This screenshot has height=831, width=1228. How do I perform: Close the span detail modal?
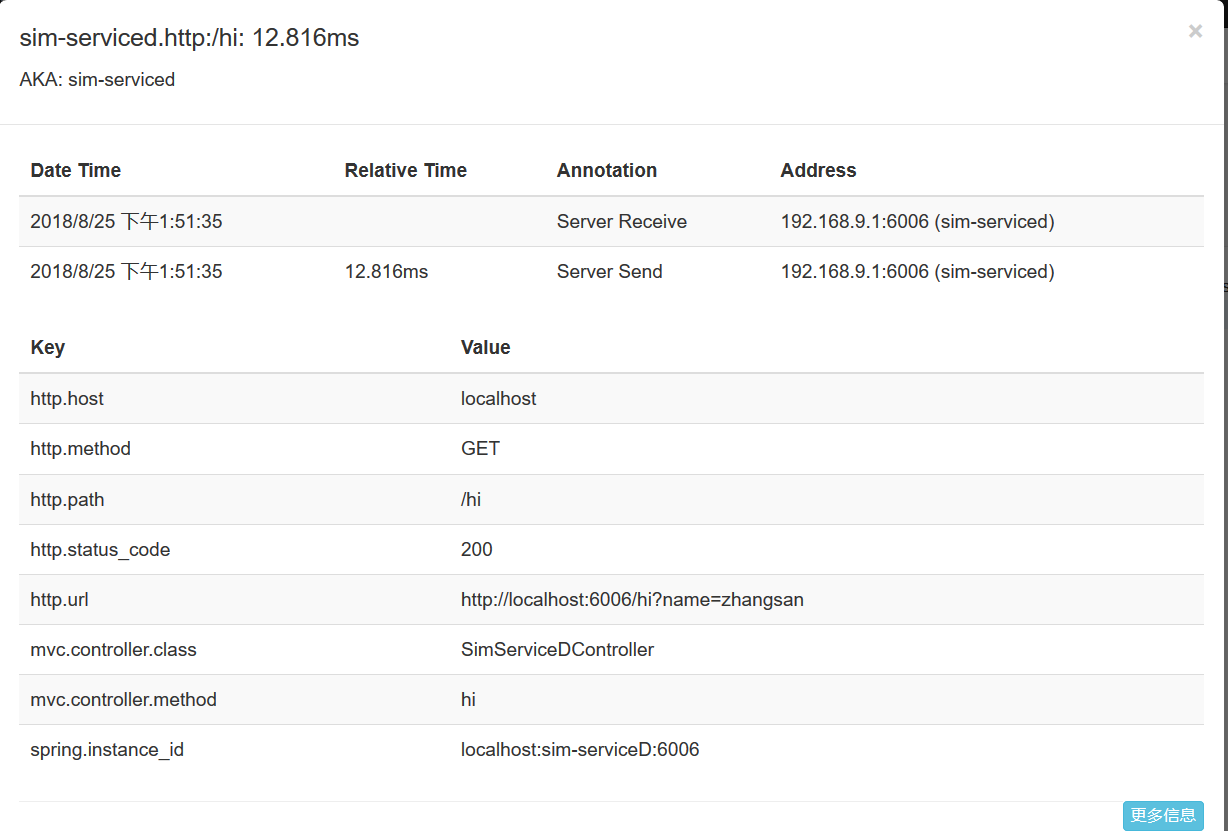point(1195,31)
